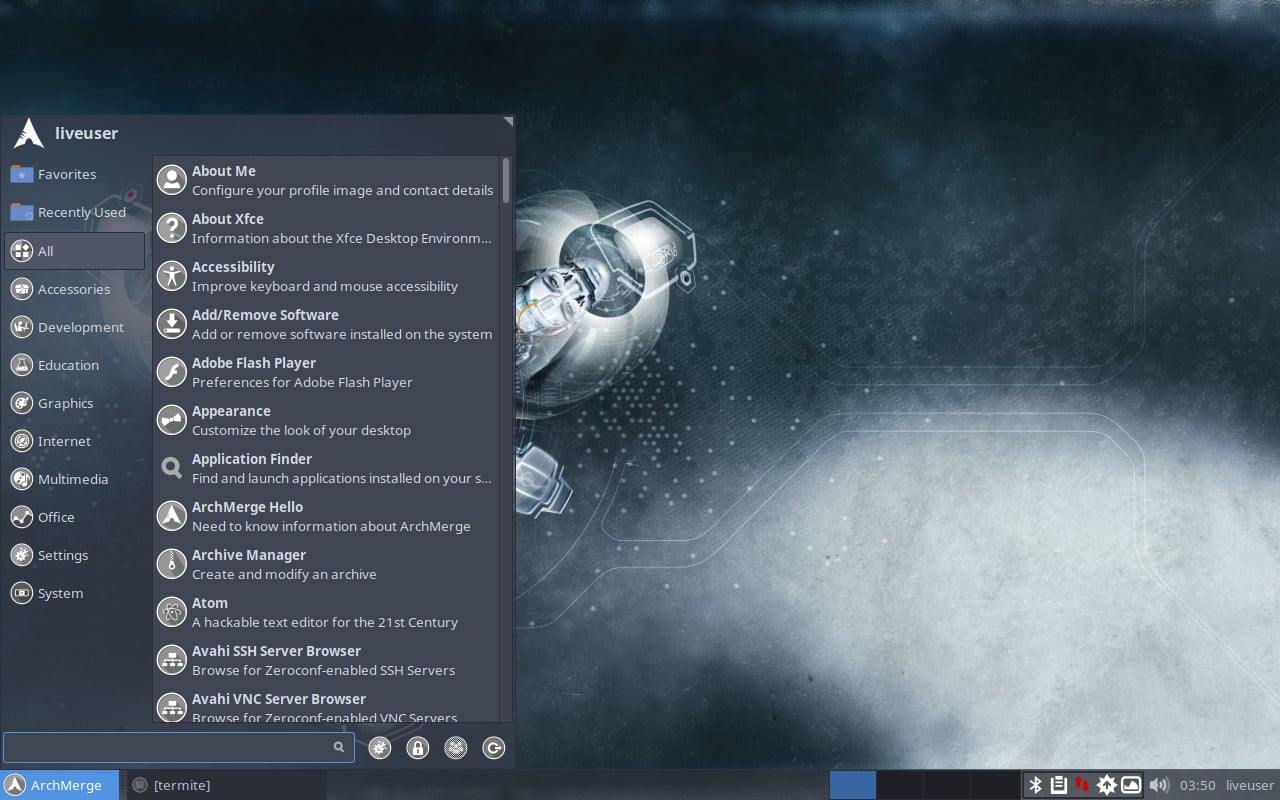Switch to the fourth workspace in pager

click(994, 785)
